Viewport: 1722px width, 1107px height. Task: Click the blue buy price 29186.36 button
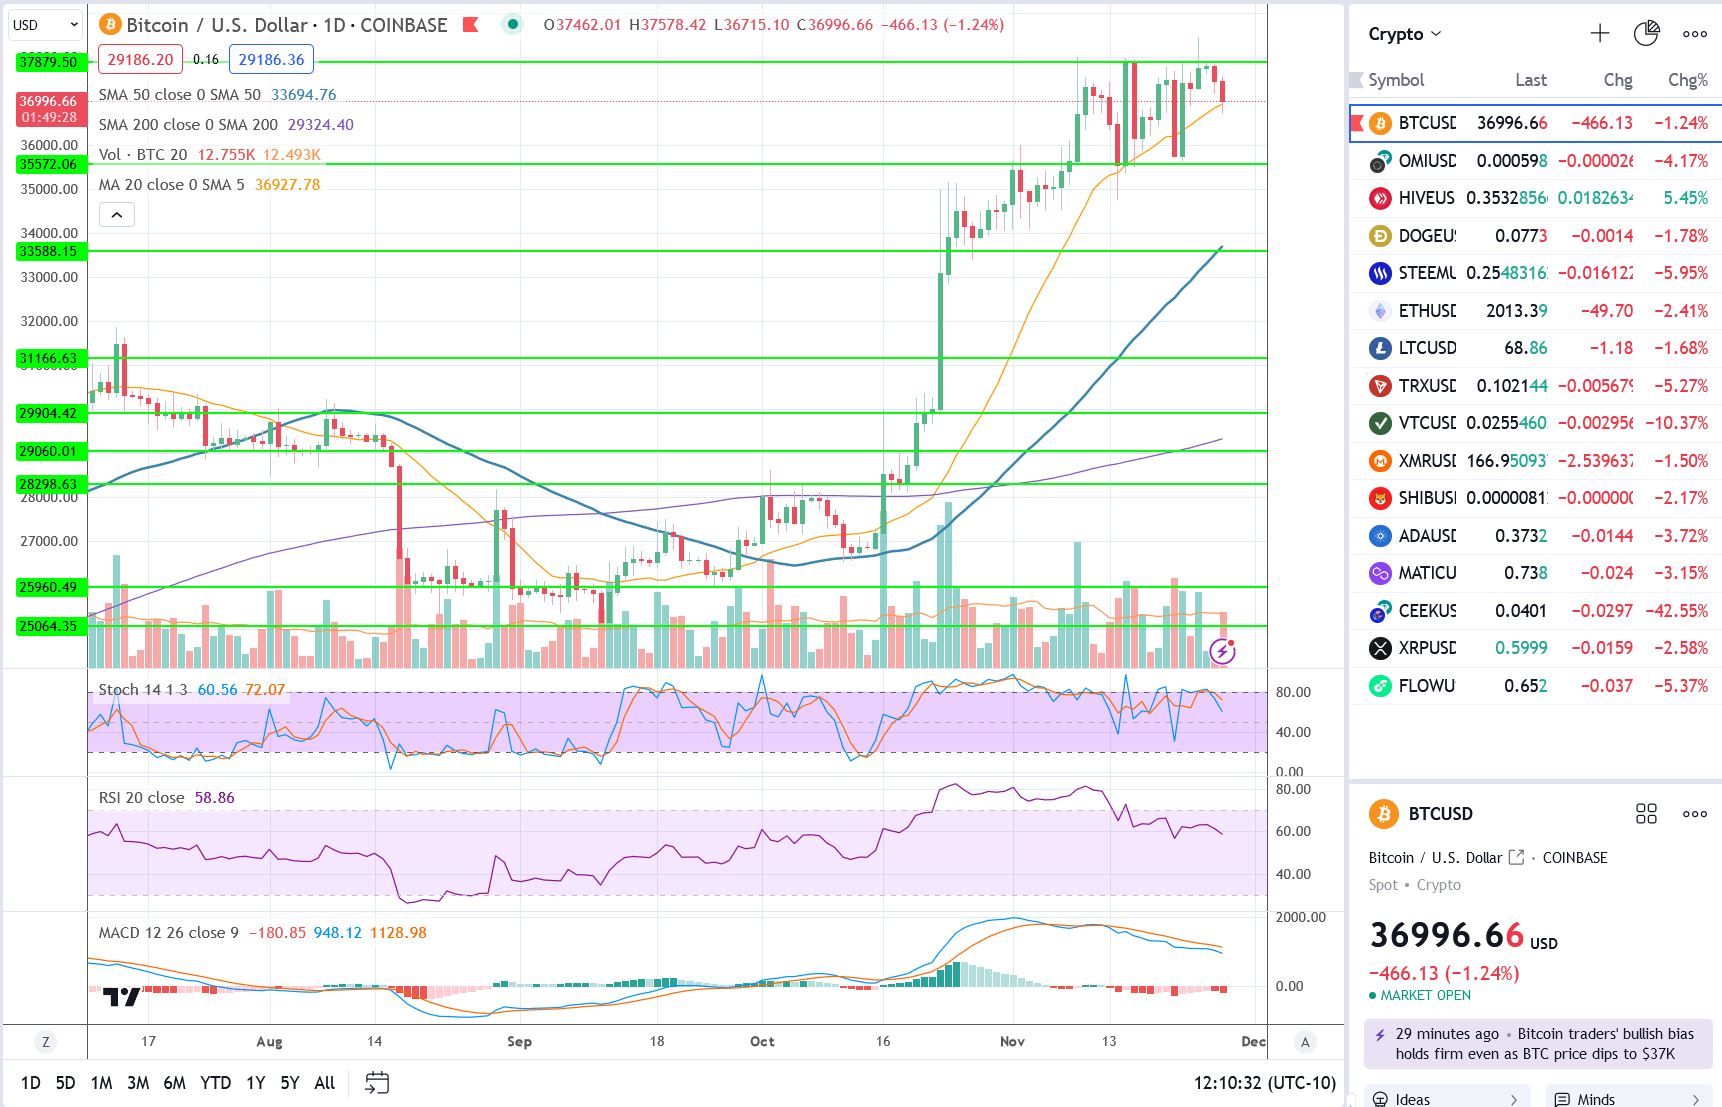(x=271, y=60)
